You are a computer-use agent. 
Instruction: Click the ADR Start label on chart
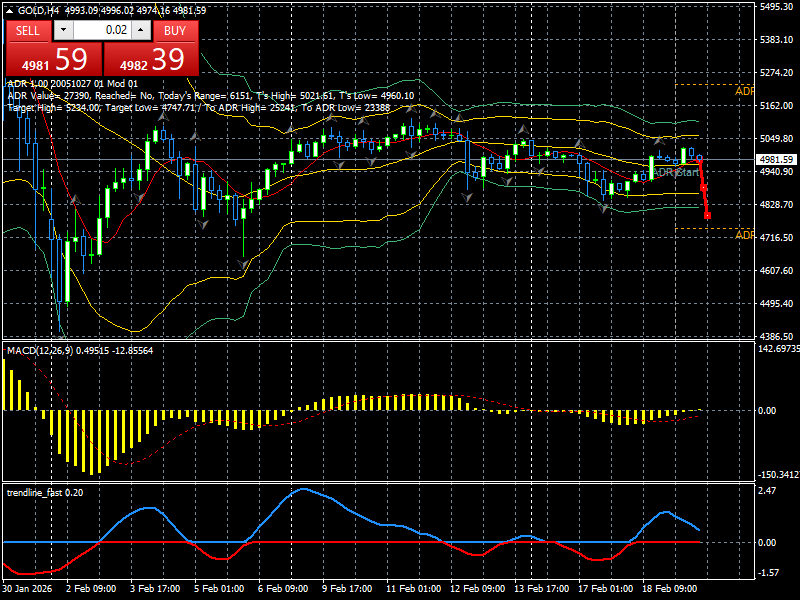[x=676, y=172]
